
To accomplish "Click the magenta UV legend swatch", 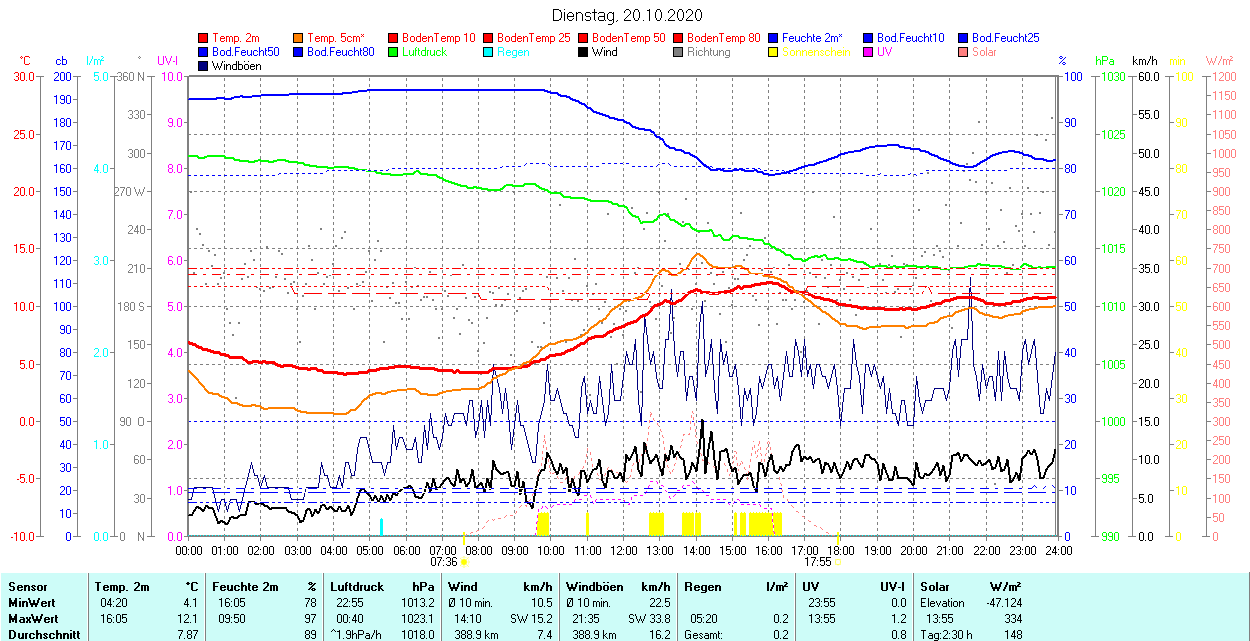I will pos(869,52).
